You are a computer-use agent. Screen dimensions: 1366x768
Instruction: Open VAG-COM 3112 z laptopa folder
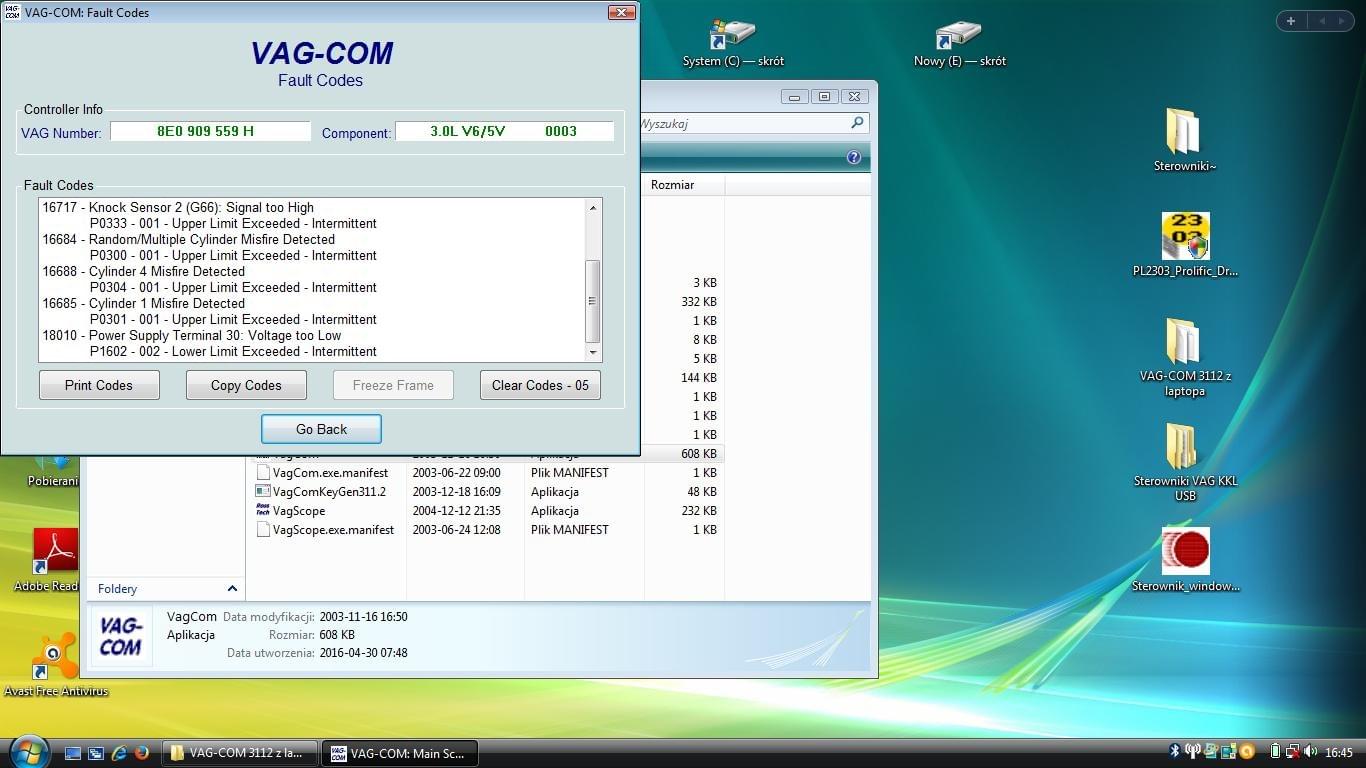[1185, 357]
